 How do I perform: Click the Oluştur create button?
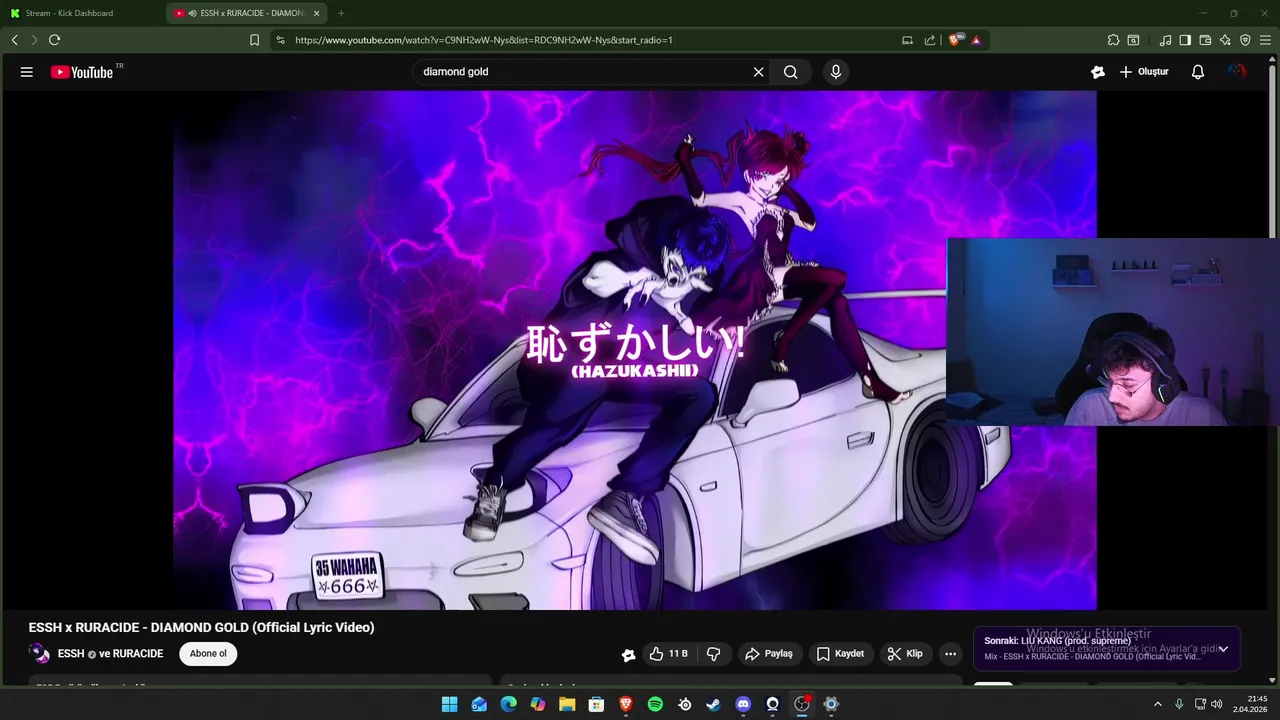pyautogui.click(x=1144, y=72)
